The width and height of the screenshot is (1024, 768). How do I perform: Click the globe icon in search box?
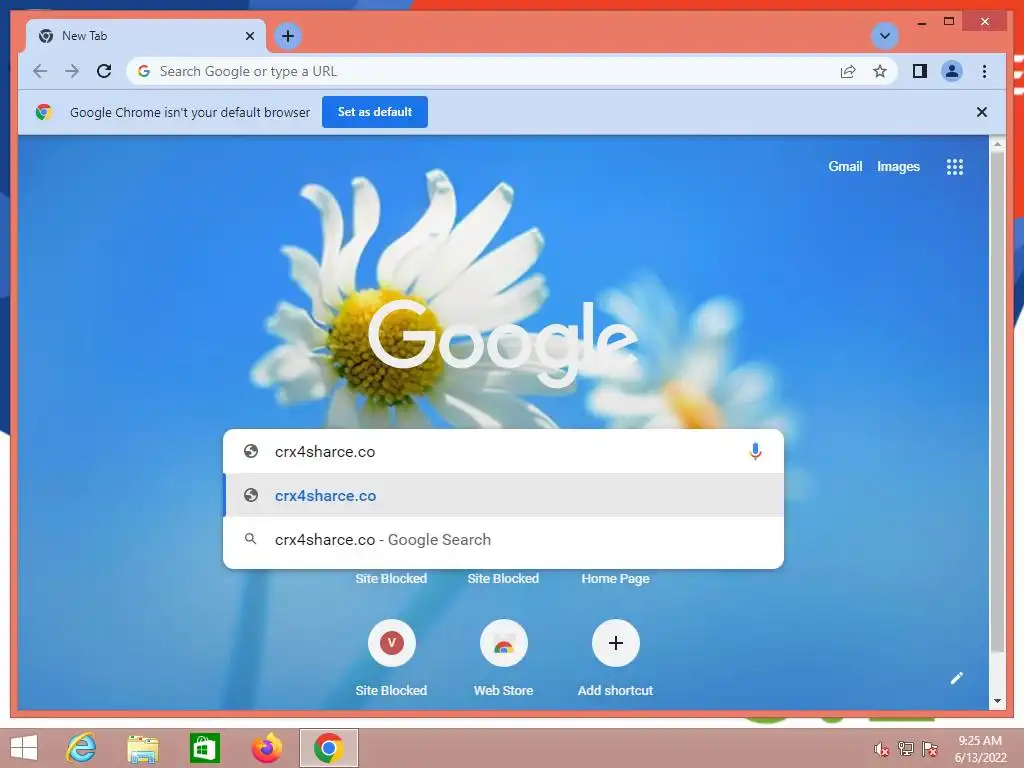point(251,451)
